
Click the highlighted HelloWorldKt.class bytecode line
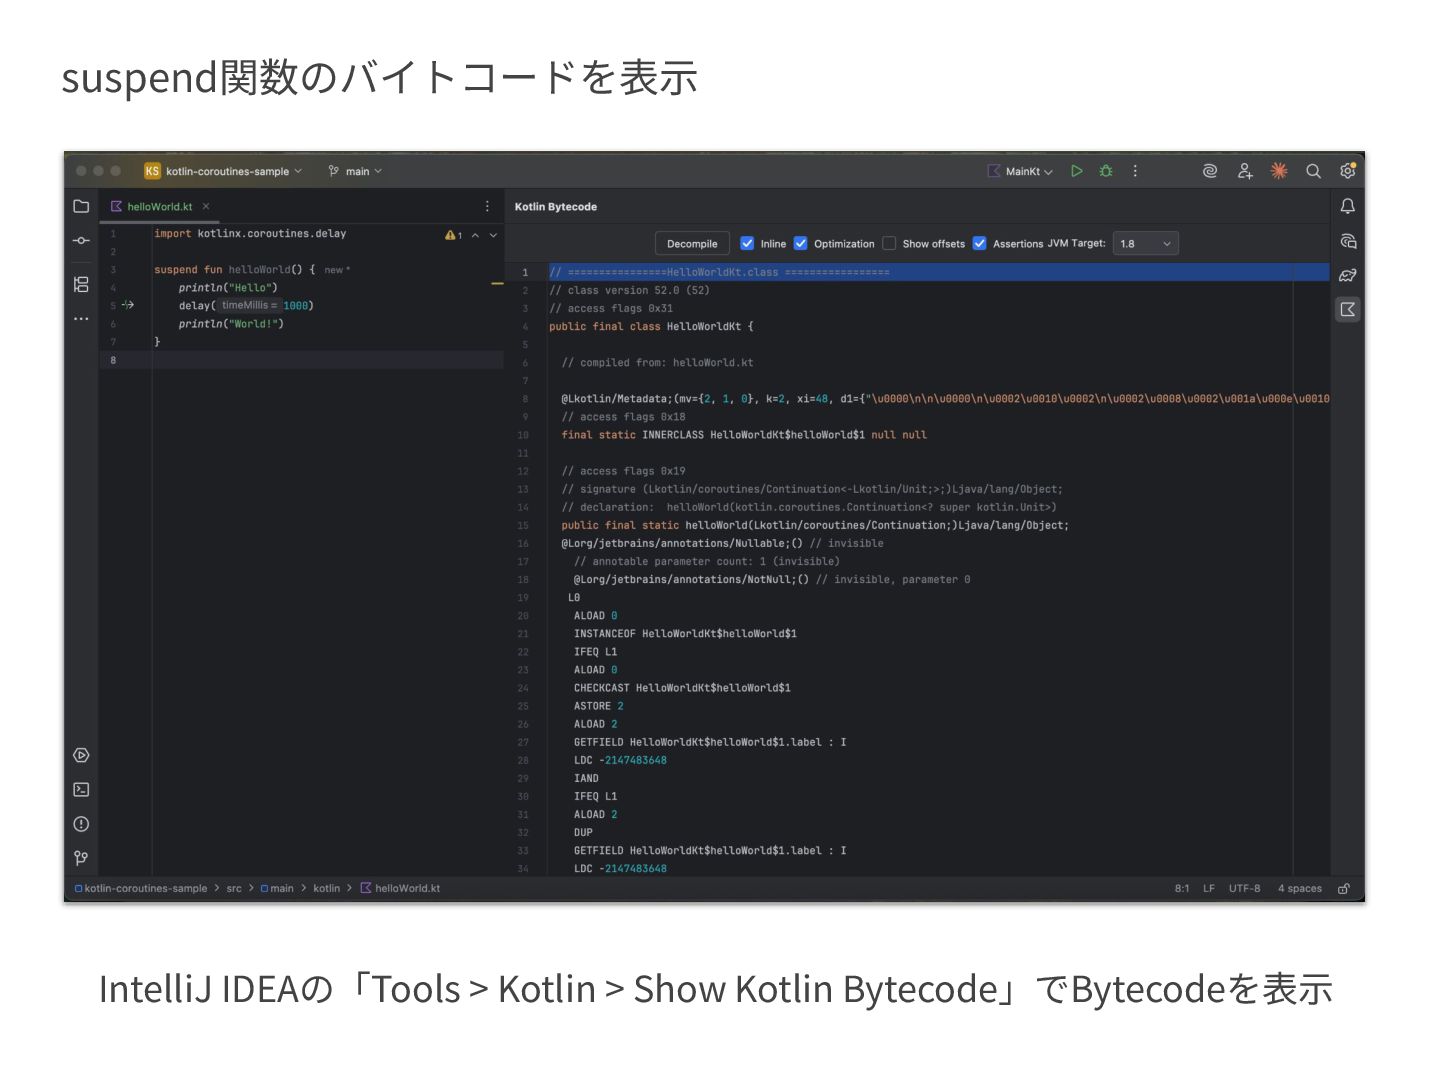click(938, 272)
